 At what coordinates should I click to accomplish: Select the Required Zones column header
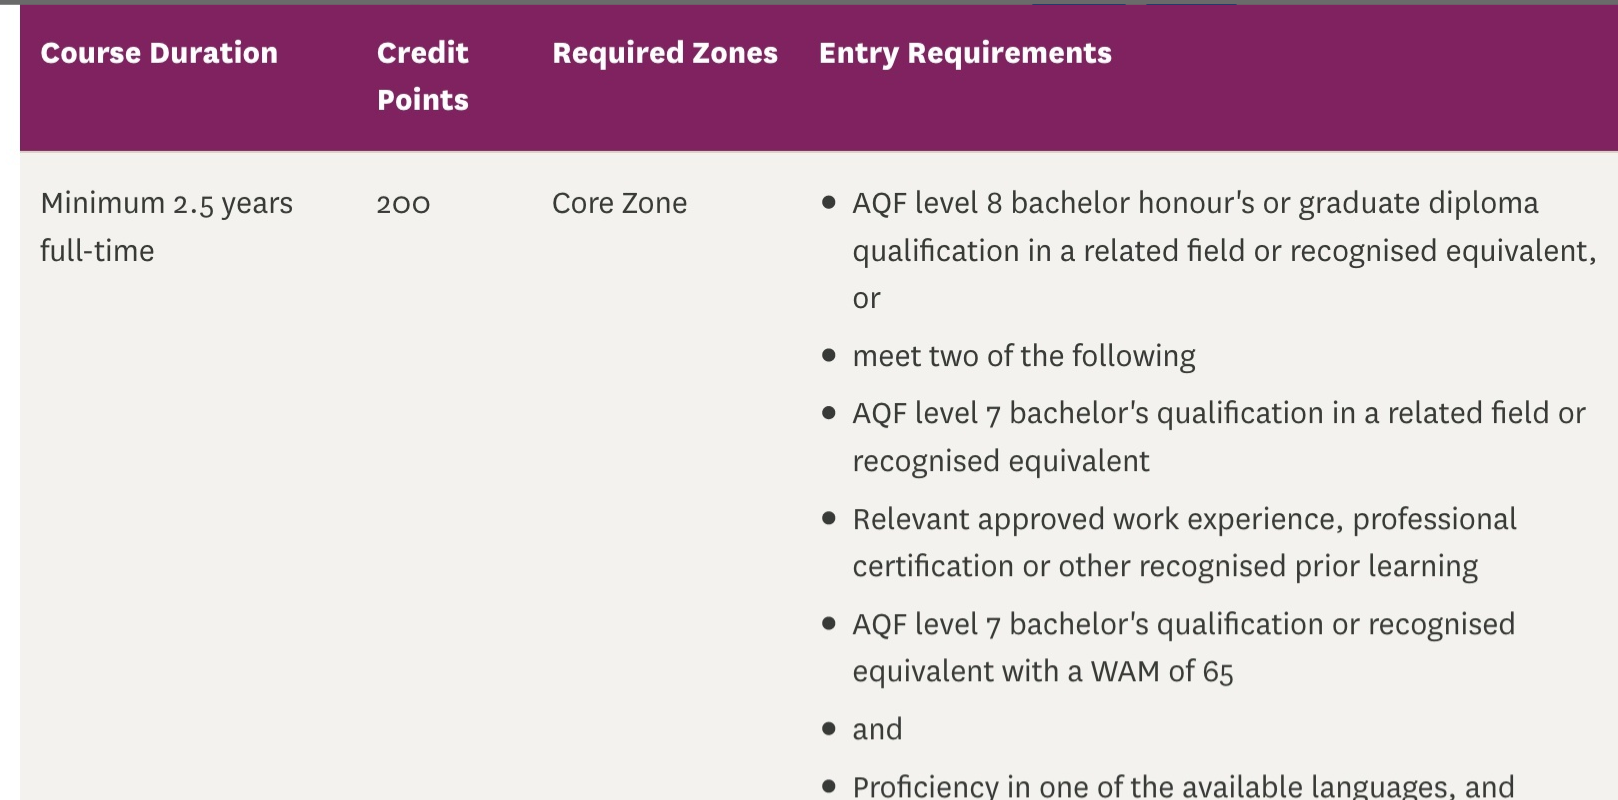click(664, 53)
